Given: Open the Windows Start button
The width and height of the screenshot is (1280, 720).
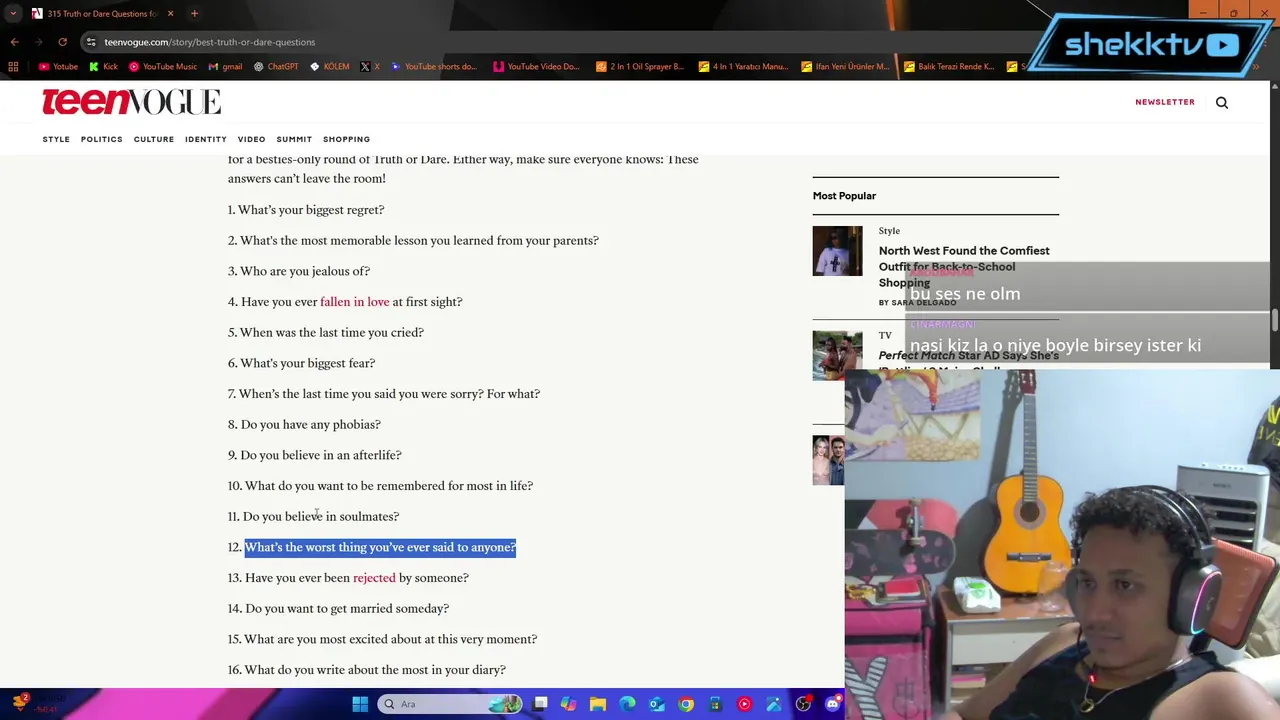Looking at the screenshot, I should tap(360, 704).
